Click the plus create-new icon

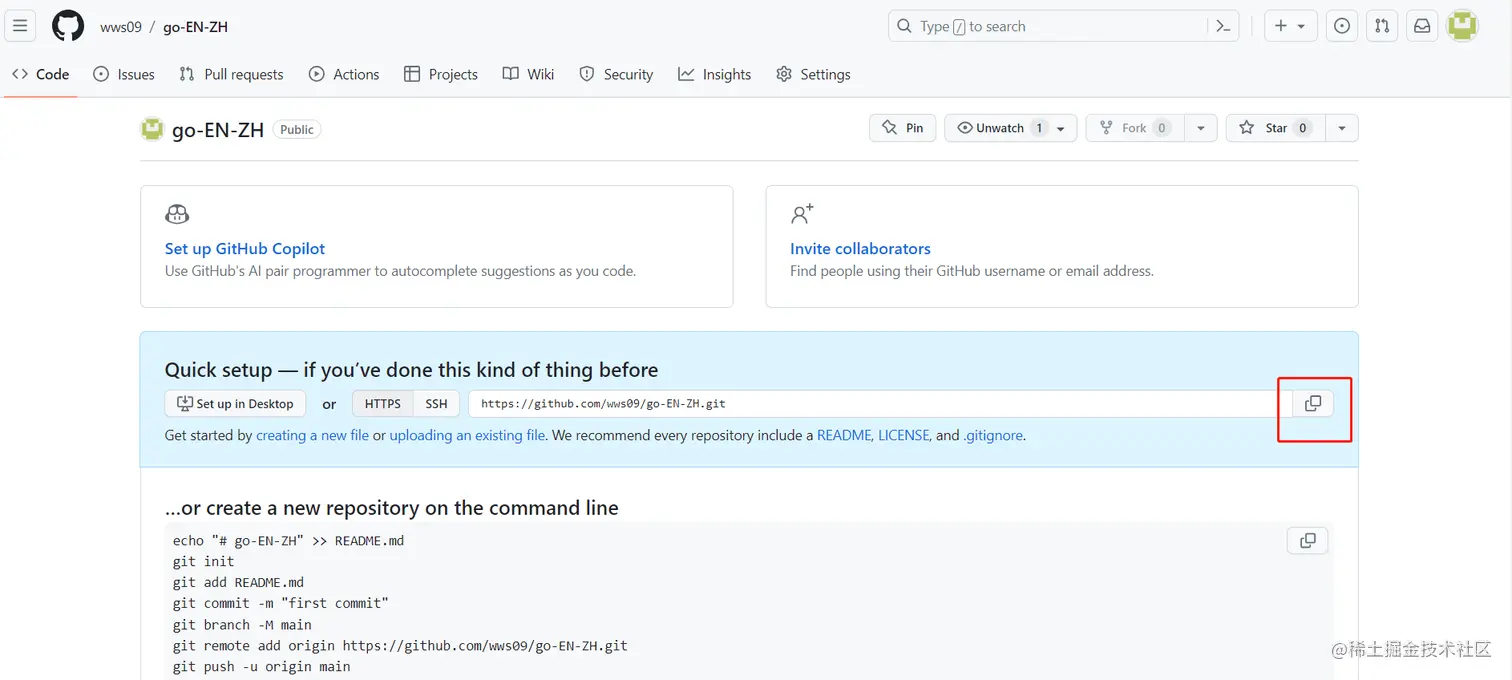point(1280,26)
